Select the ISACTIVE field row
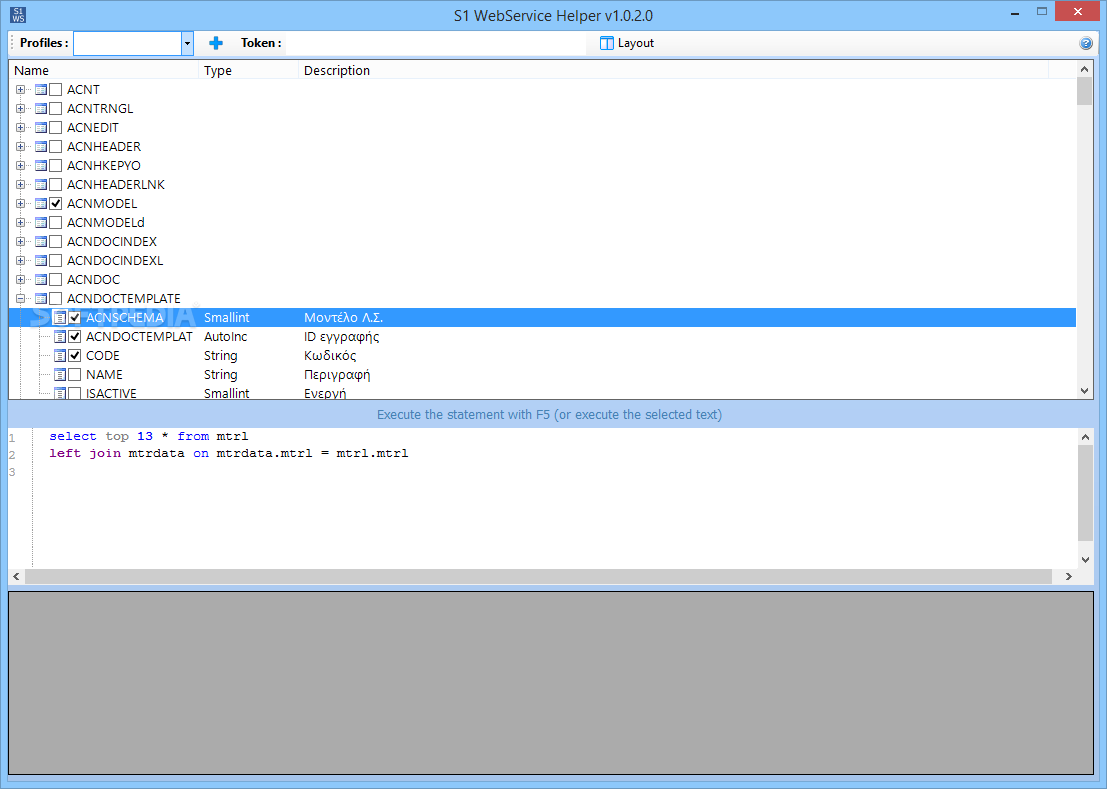Image resolution: width=1107 pixels, height=789 pixels. click(x=542, y=392)
